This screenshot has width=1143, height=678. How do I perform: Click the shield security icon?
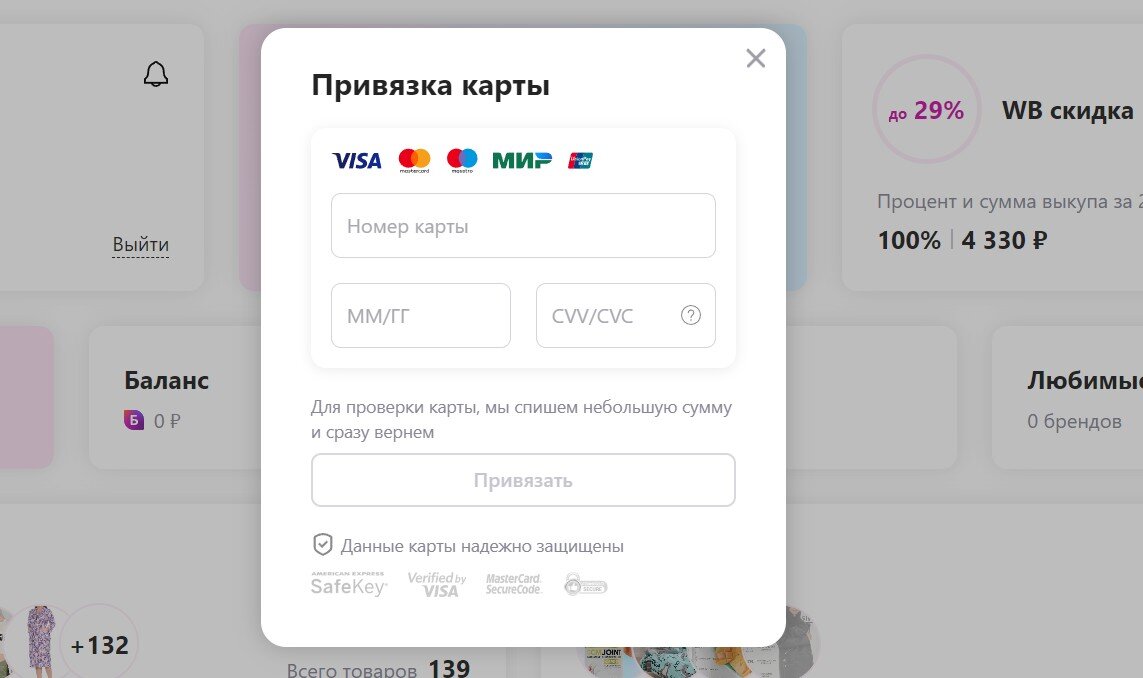(x=322, y=545)
